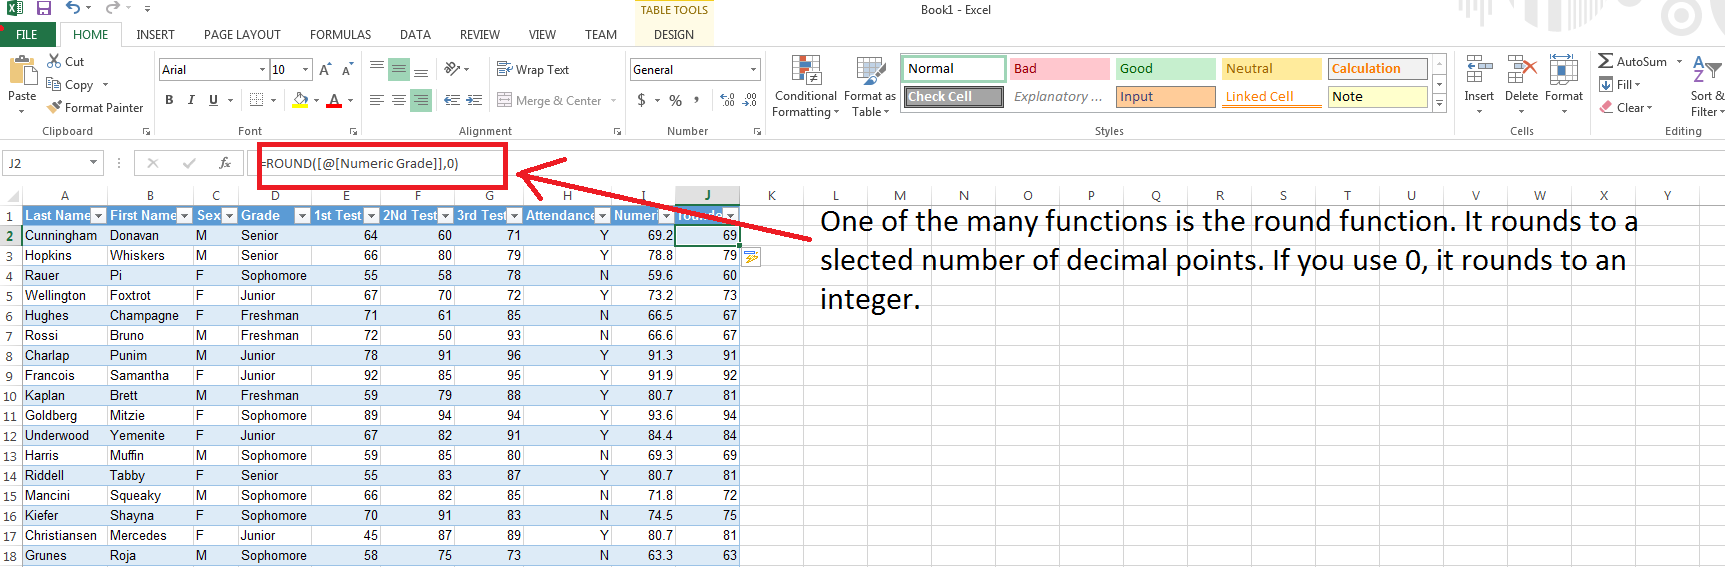Click the Wrap Text button
The height and width of the screenshot is (567, 1725).
click(x=533, y=69)
